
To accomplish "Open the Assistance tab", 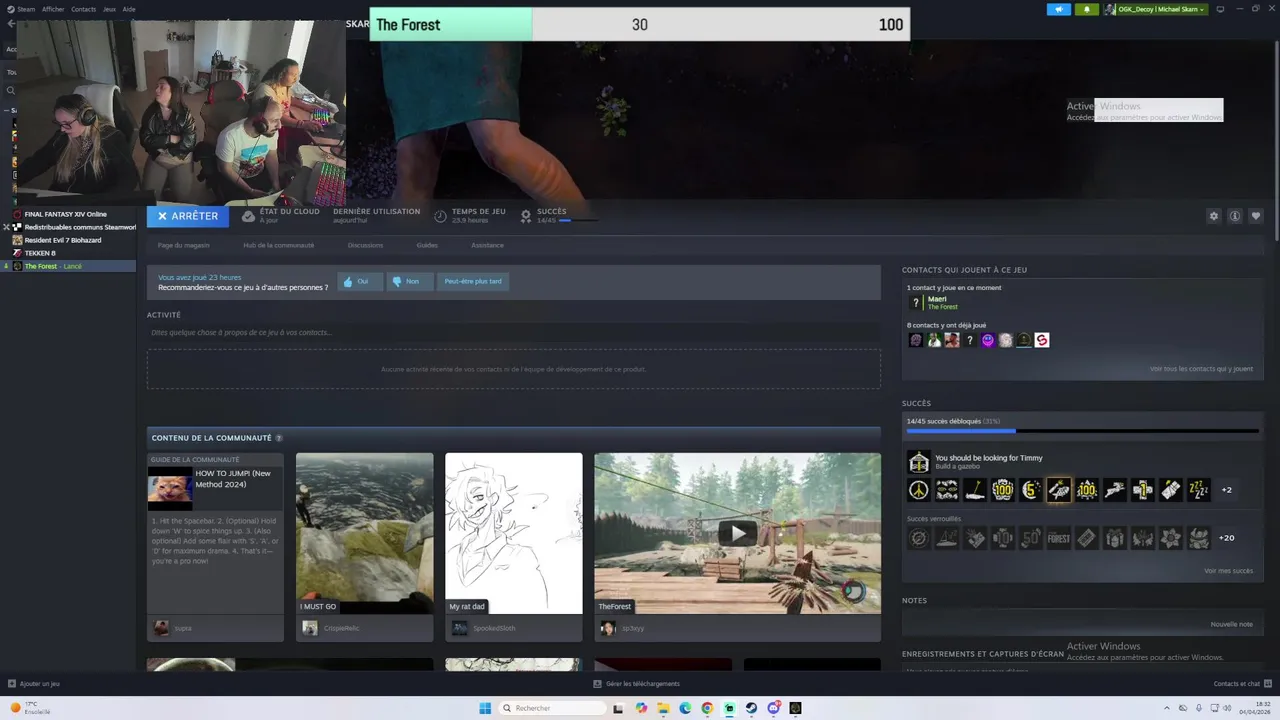I will click(487, 245).
